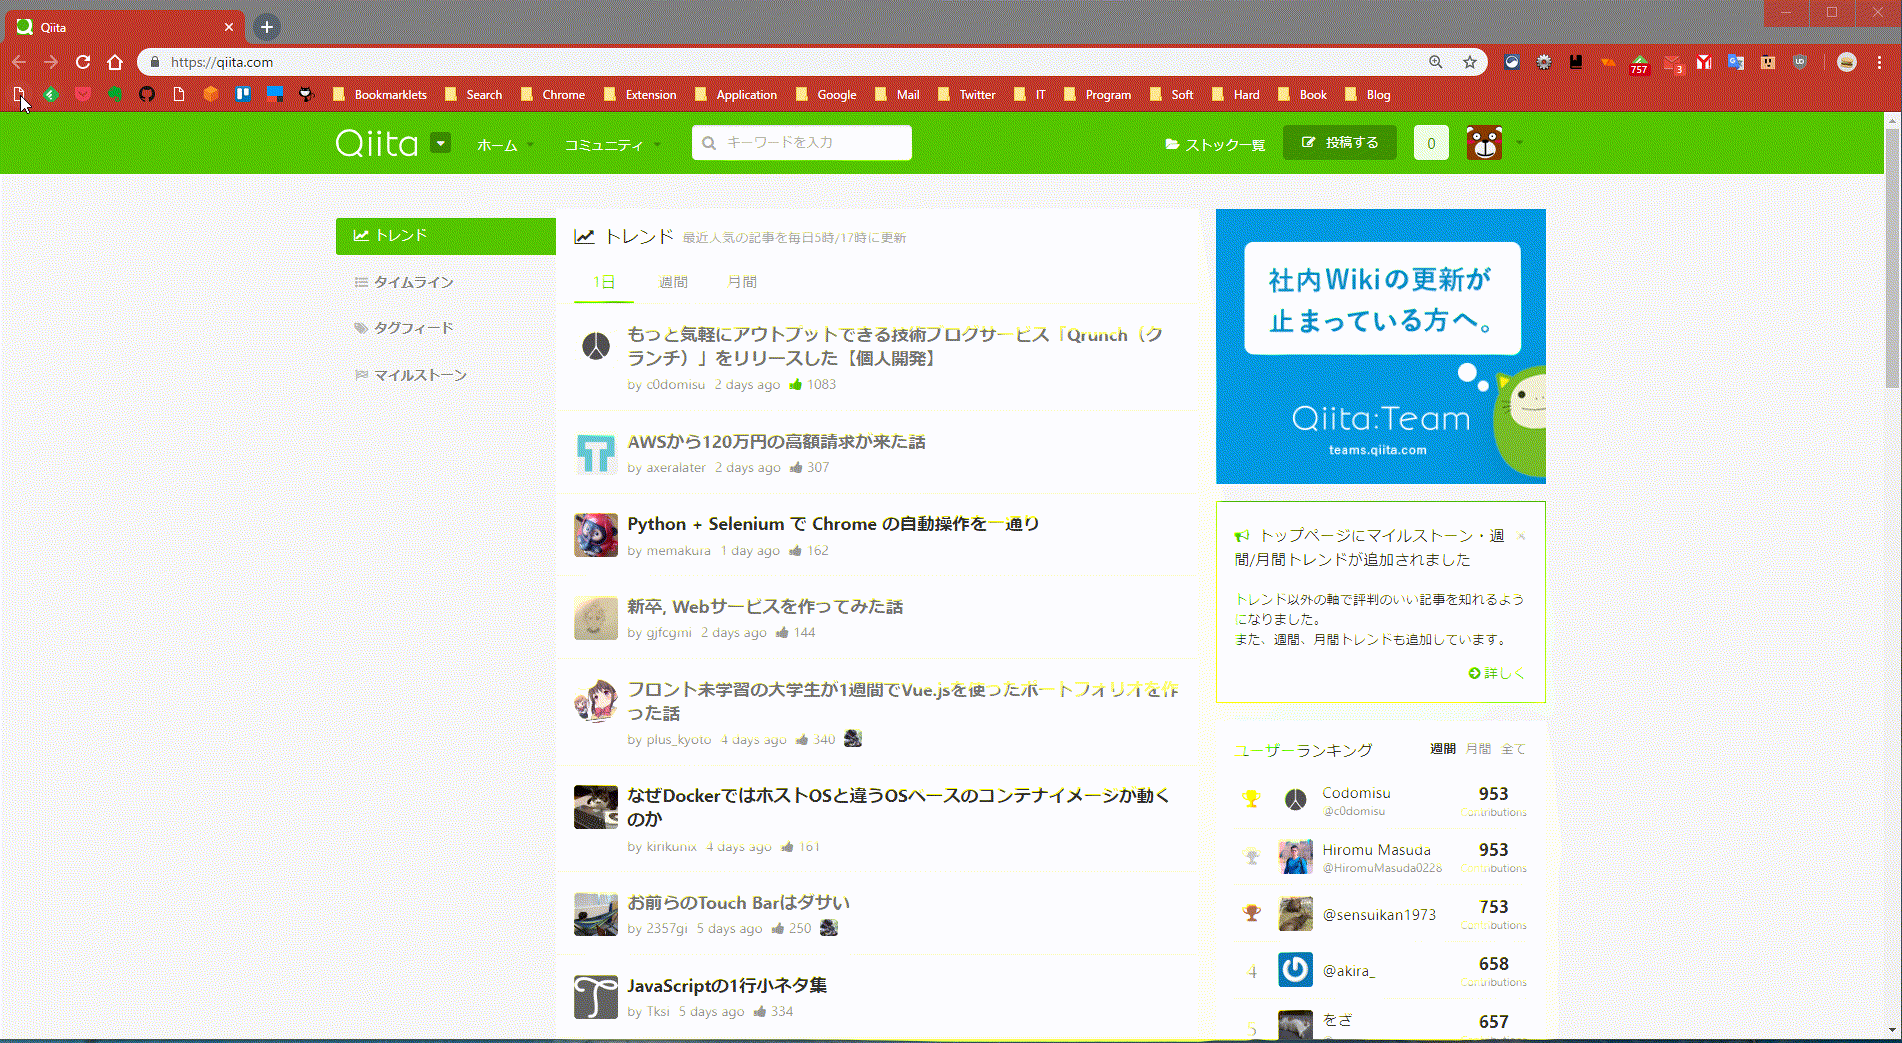Click the Qiita:Team advertisement banner
The image size is (1902, 1043).
pos(1381,346)
